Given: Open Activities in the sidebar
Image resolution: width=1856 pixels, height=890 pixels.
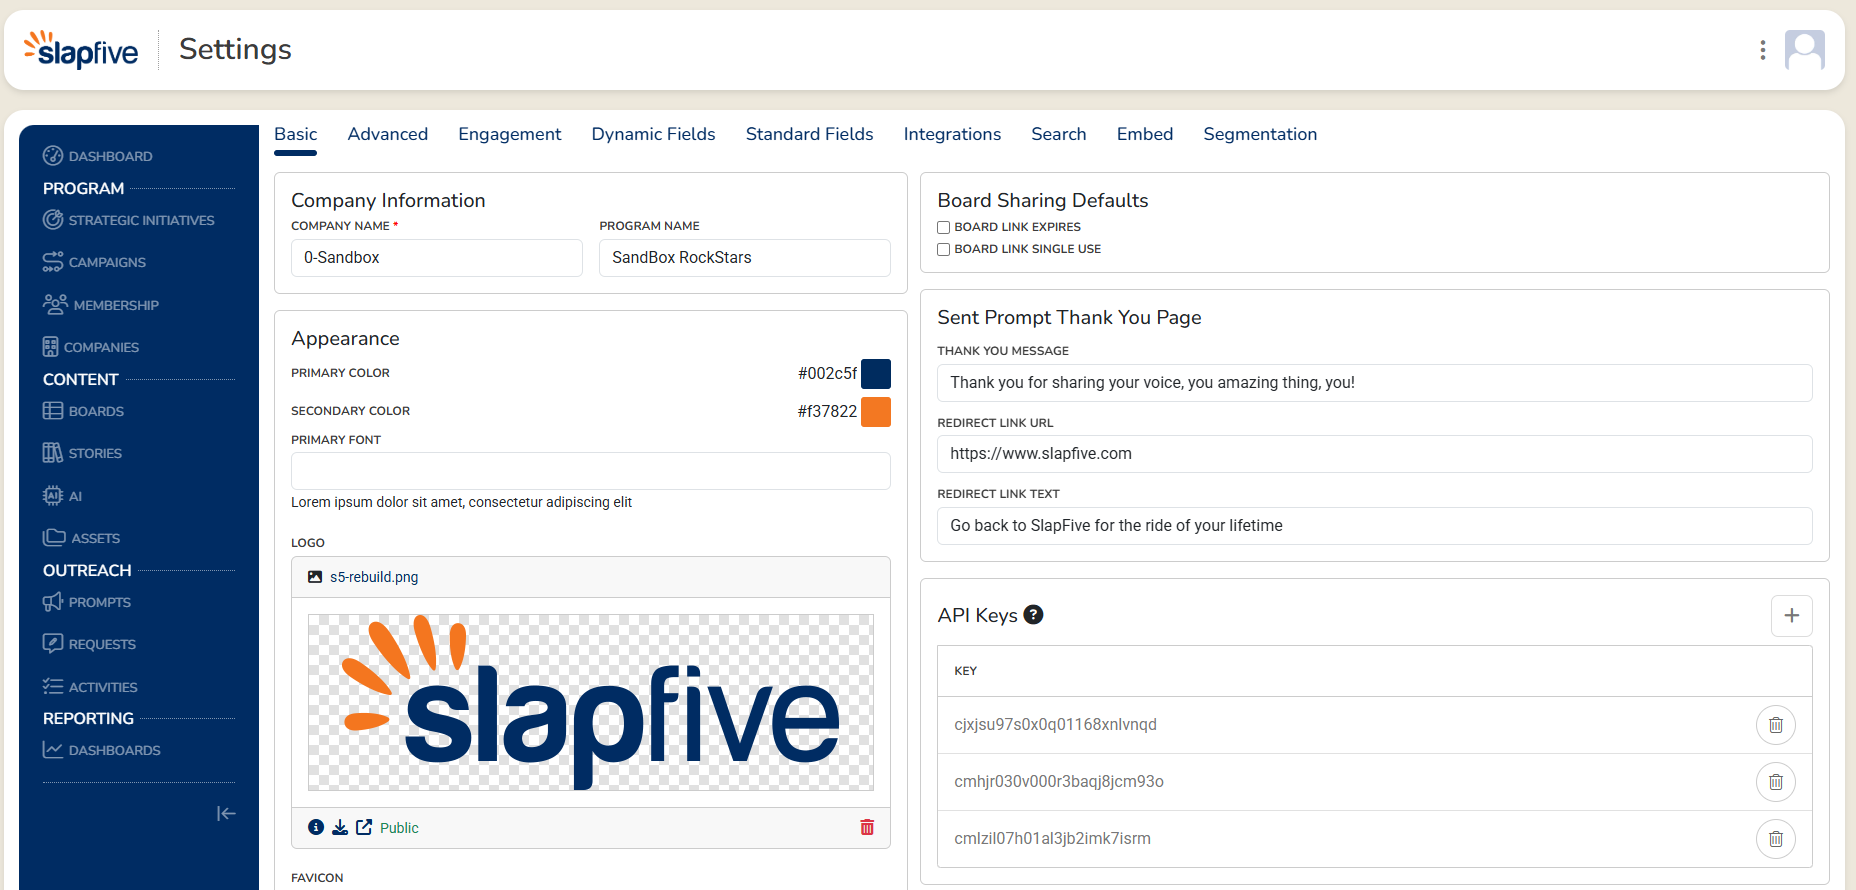Looking at the screenshot, I should click(x=91, y=687).
